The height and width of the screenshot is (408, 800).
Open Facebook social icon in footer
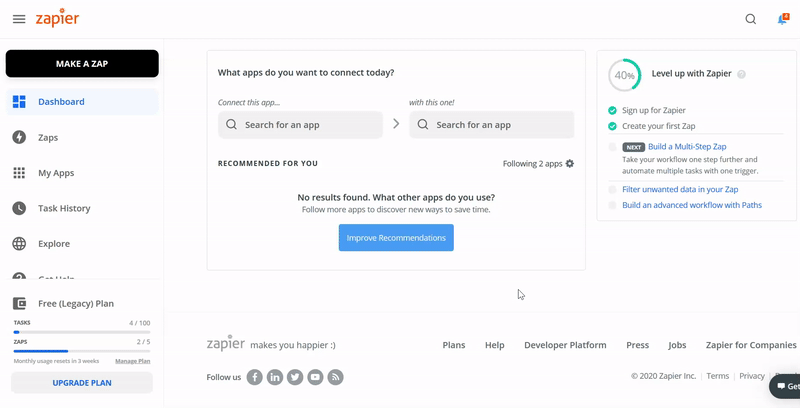pyautogui.click(x=255, y=377)
